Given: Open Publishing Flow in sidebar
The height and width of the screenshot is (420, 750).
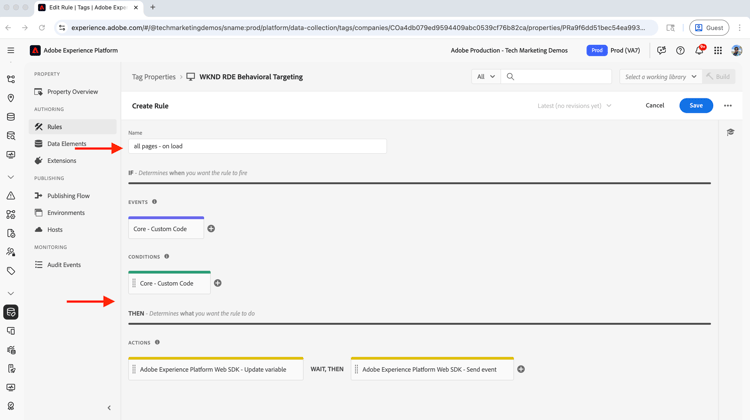Looking at the screenshot, I should 68,196.
